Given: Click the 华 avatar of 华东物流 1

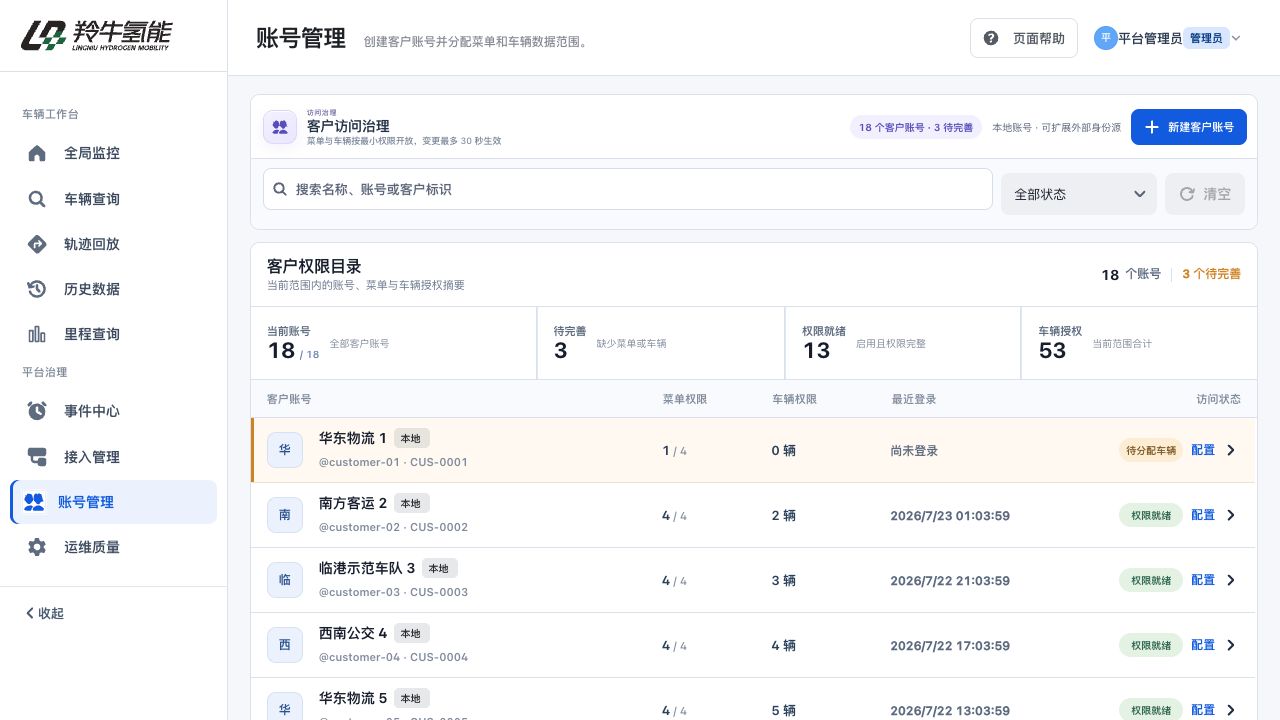Looking at the screenshot, I should tap(285, 450).
